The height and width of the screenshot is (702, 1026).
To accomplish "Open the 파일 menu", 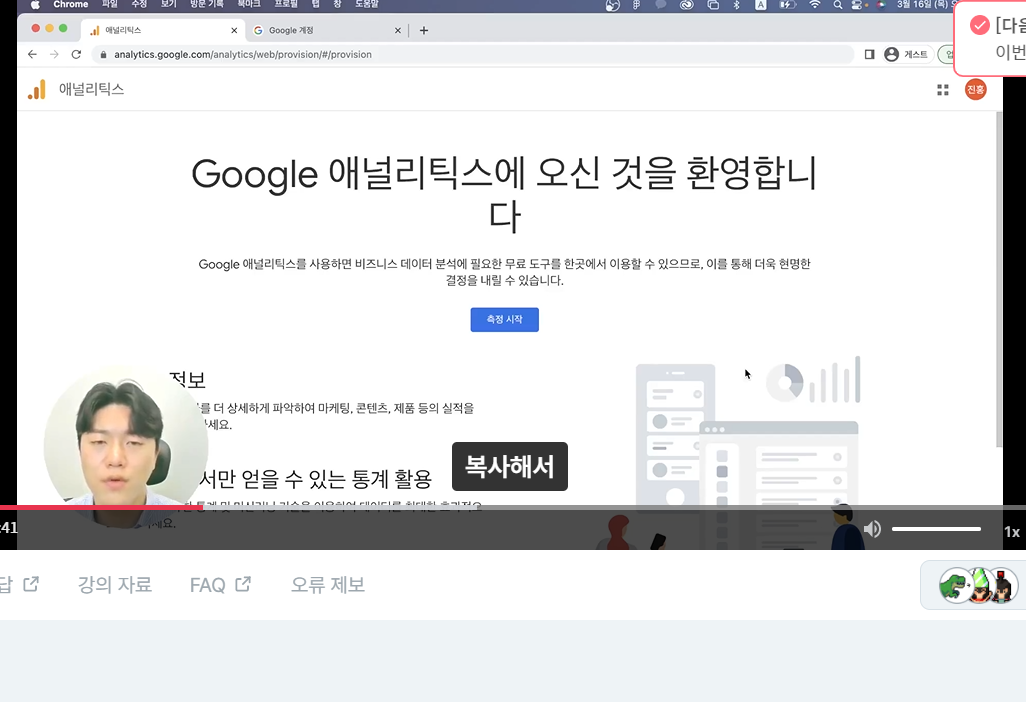I will (109, 5).
